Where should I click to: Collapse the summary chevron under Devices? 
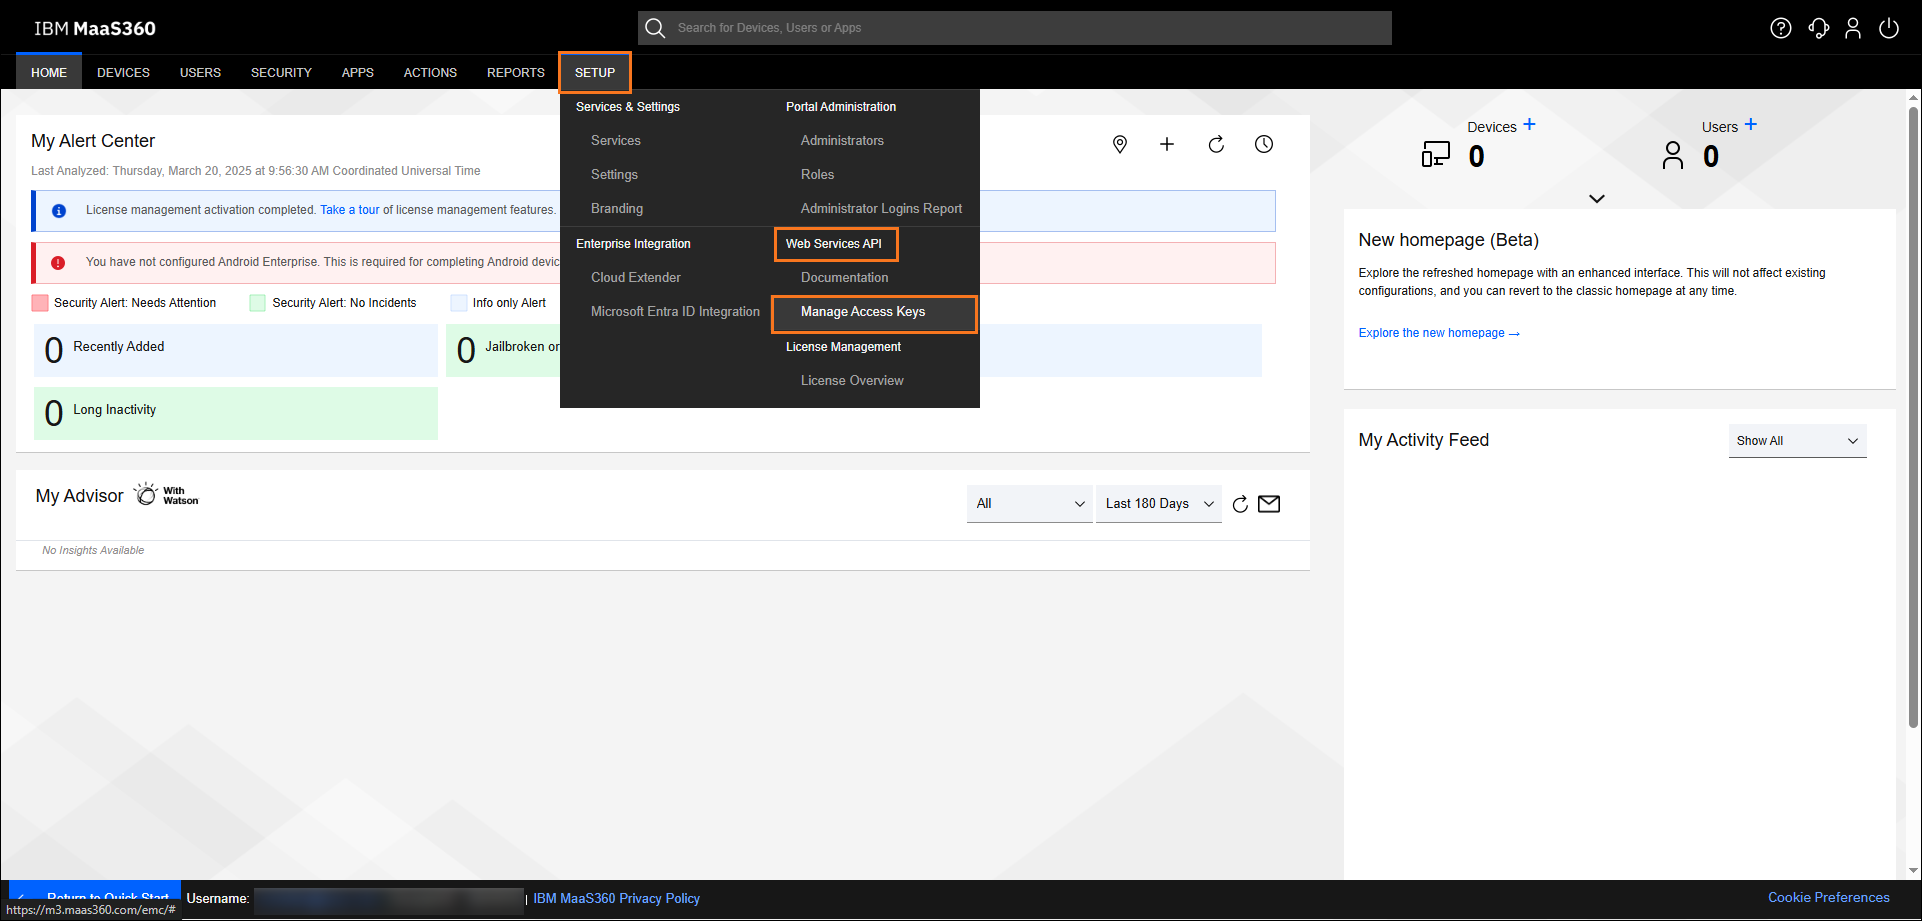click(x=1597, y=198)
